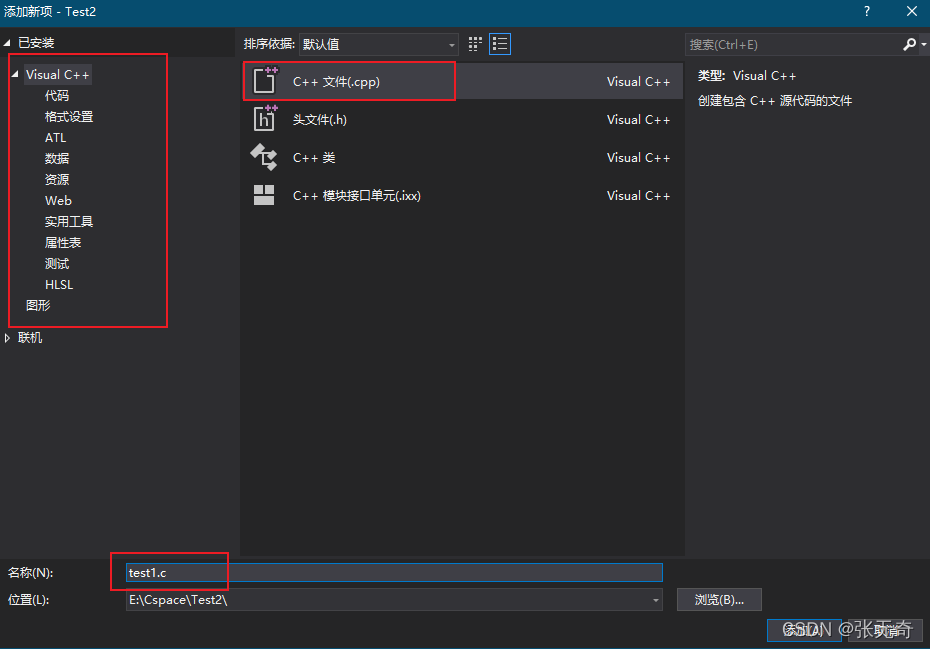Select the 属性表 category
The height and width of the screenshot is (649, 930).
tap(63, 243)
